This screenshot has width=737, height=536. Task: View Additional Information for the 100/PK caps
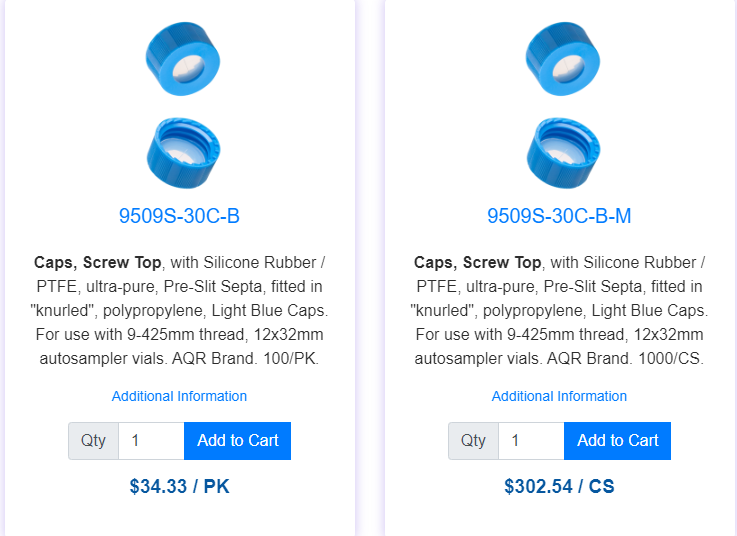(x=179, y=396)
